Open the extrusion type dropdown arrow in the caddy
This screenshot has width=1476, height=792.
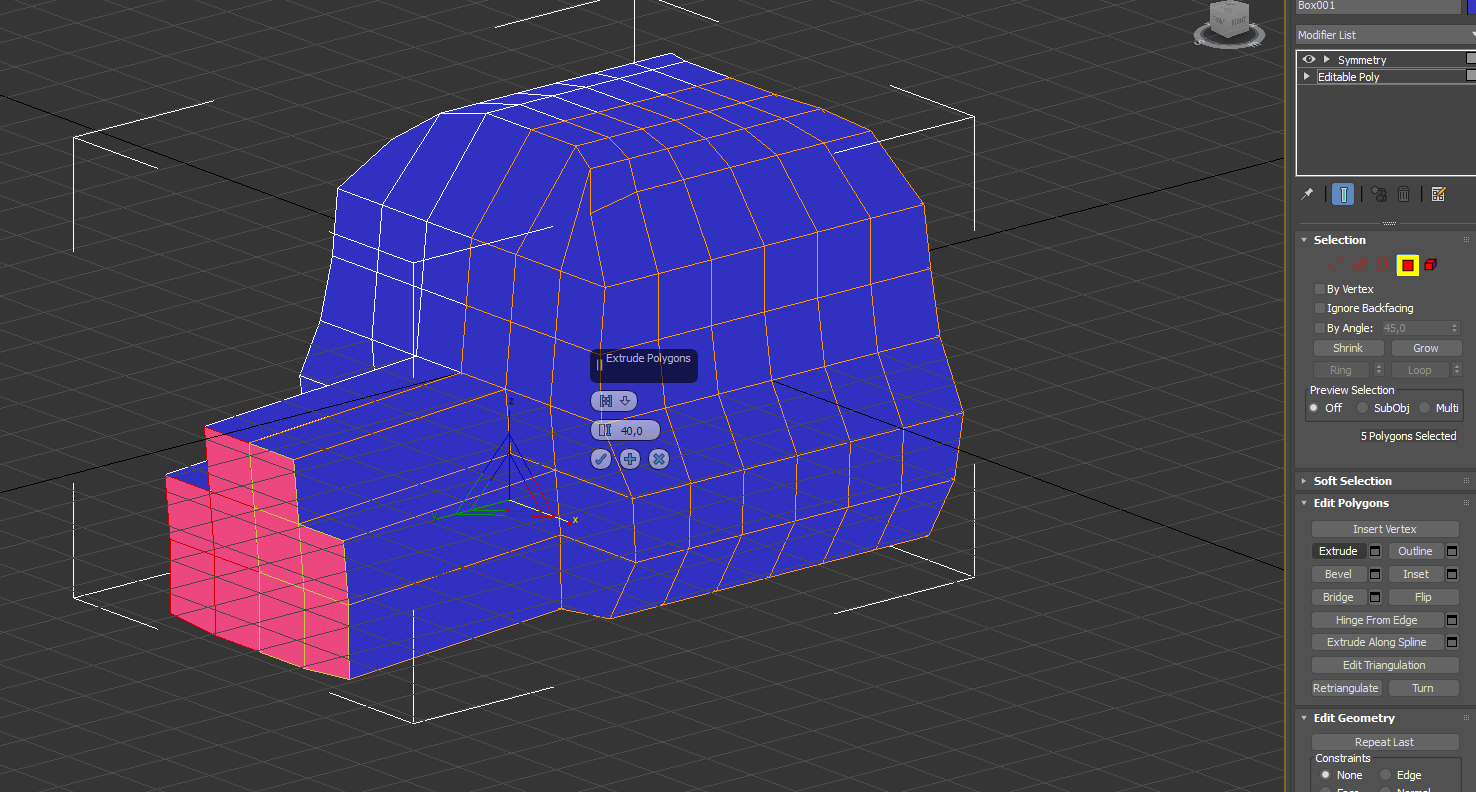coord(625,401)
